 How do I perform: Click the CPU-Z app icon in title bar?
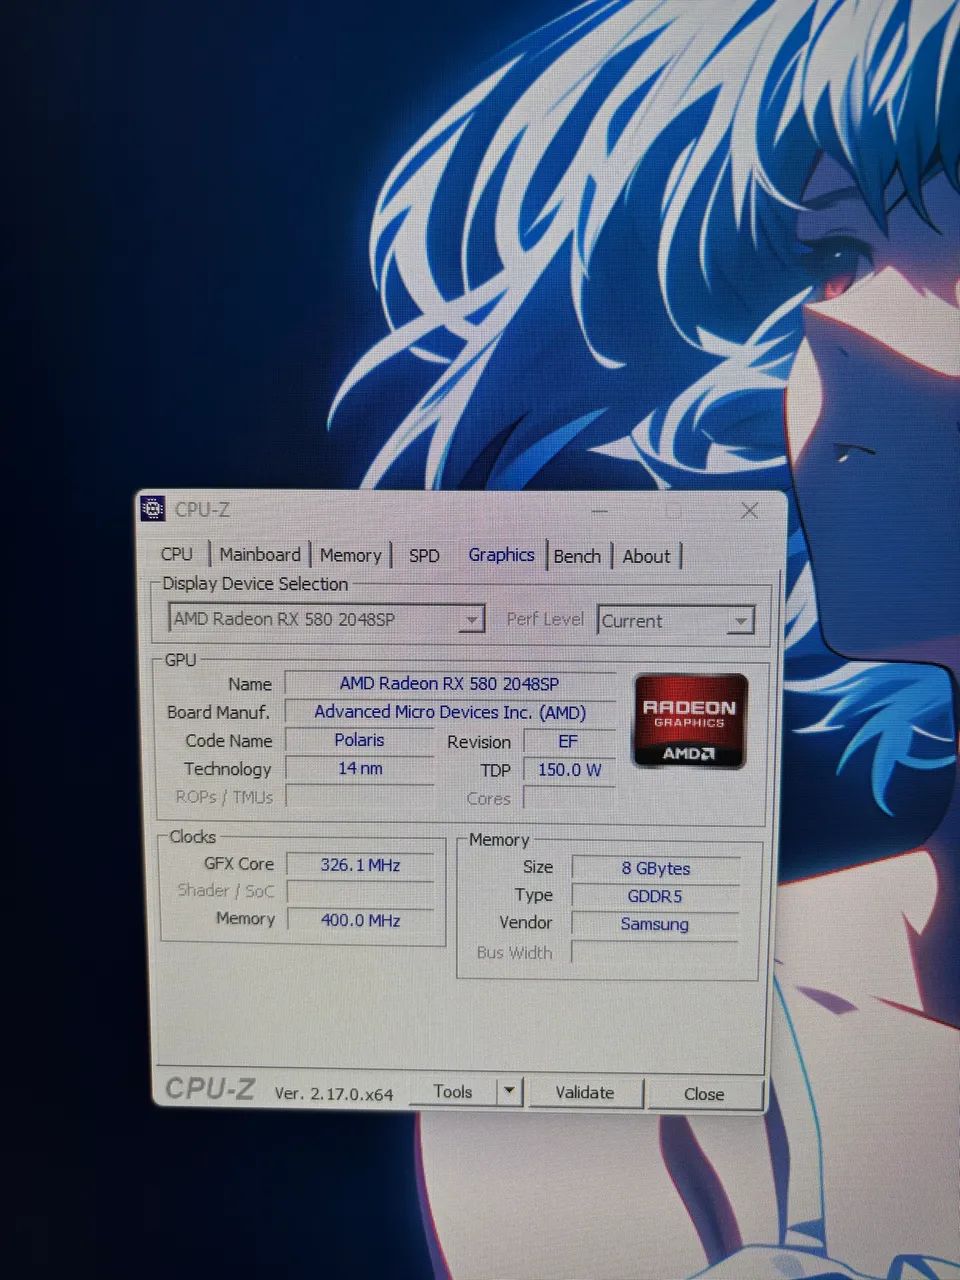[x=152, y=509]
